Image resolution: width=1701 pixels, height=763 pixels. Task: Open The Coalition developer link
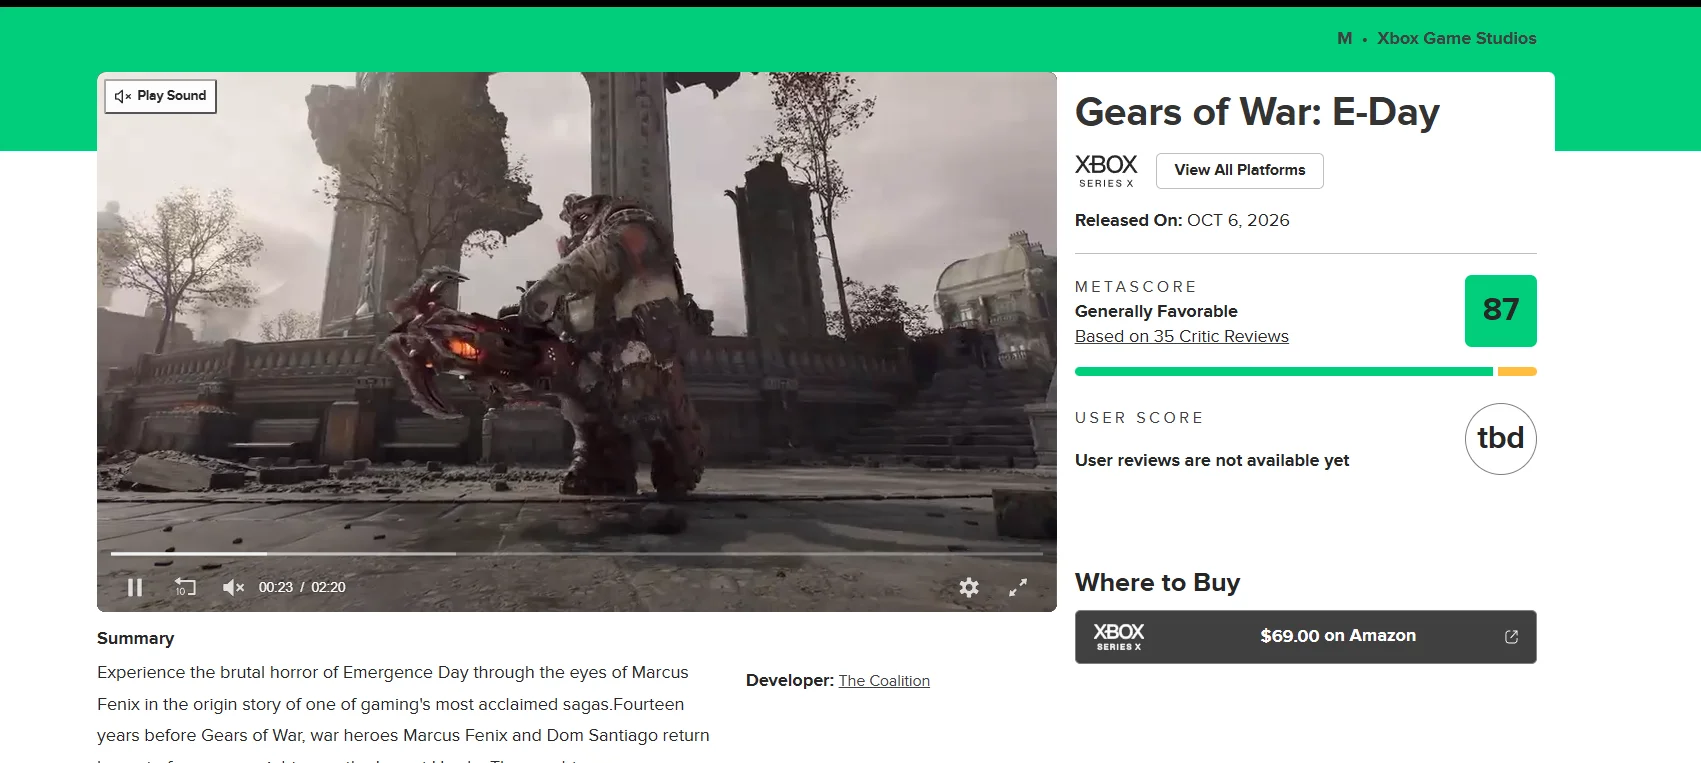pos(884,680)
